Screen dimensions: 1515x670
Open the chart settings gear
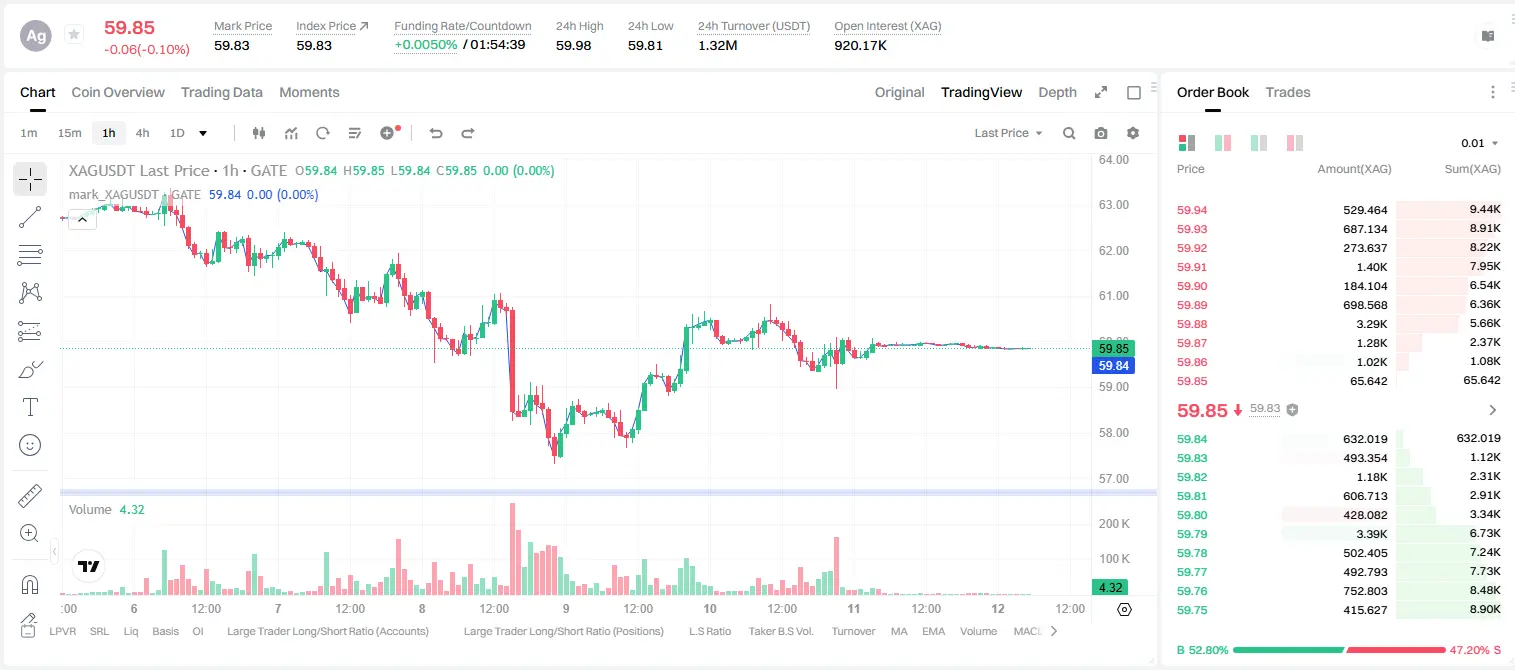click(1133, 133)
